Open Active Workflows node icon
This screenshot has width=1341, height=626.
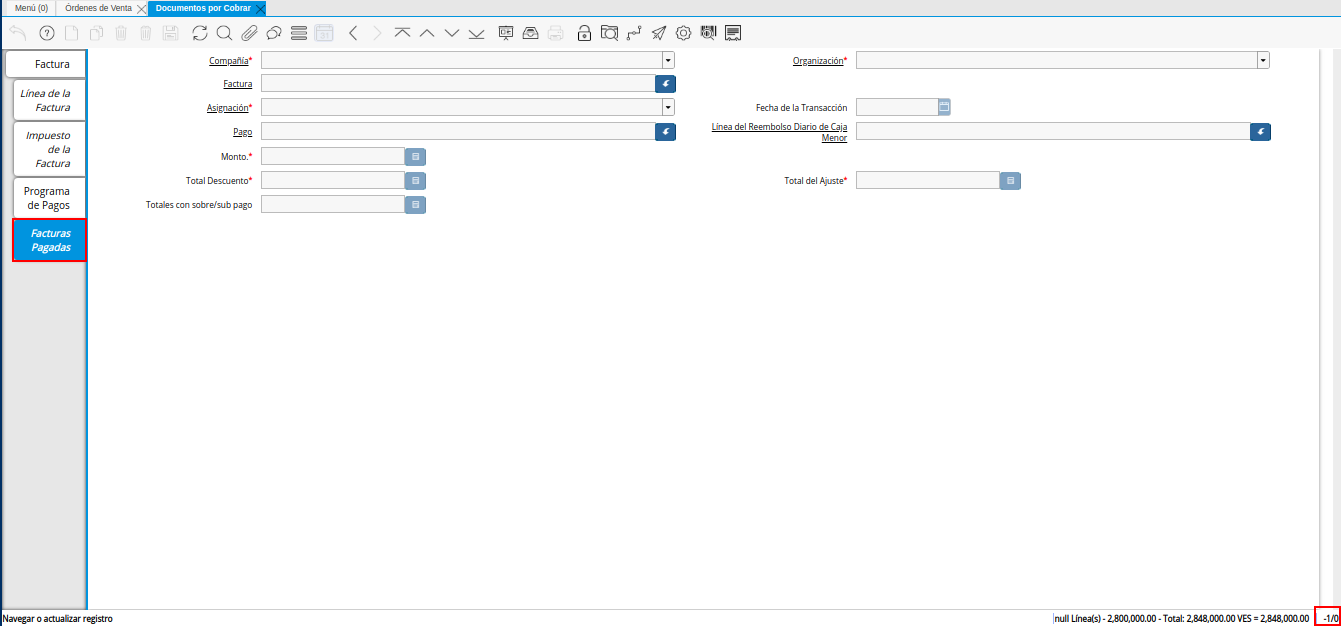[x=634, y=33]
